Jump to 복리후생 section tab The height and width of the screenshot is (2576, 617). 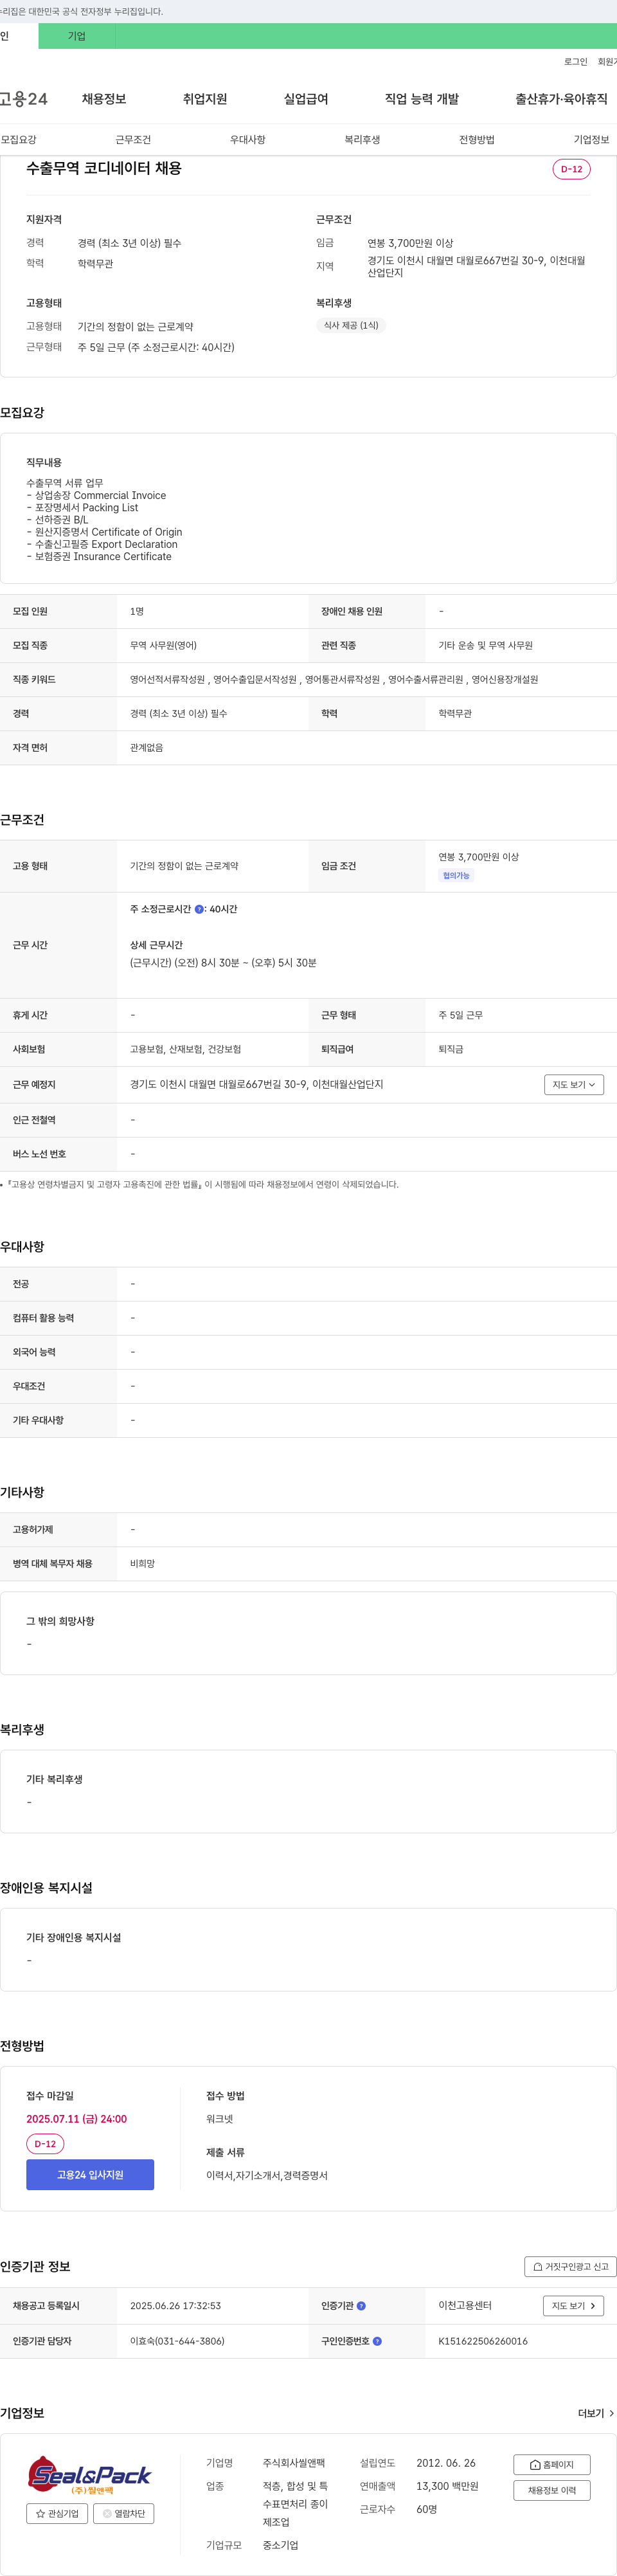coord(362,140)
